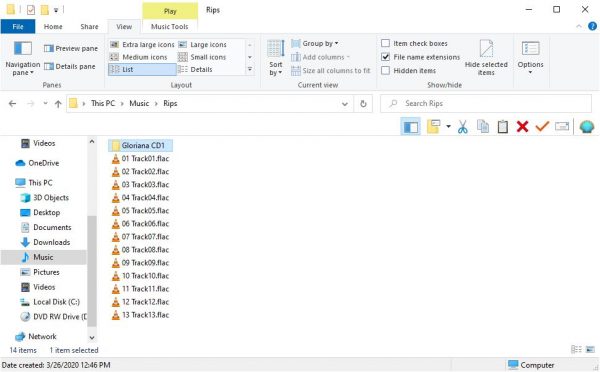Enable Hidden items checkbox
600x372 pixels.
point(386,71)
